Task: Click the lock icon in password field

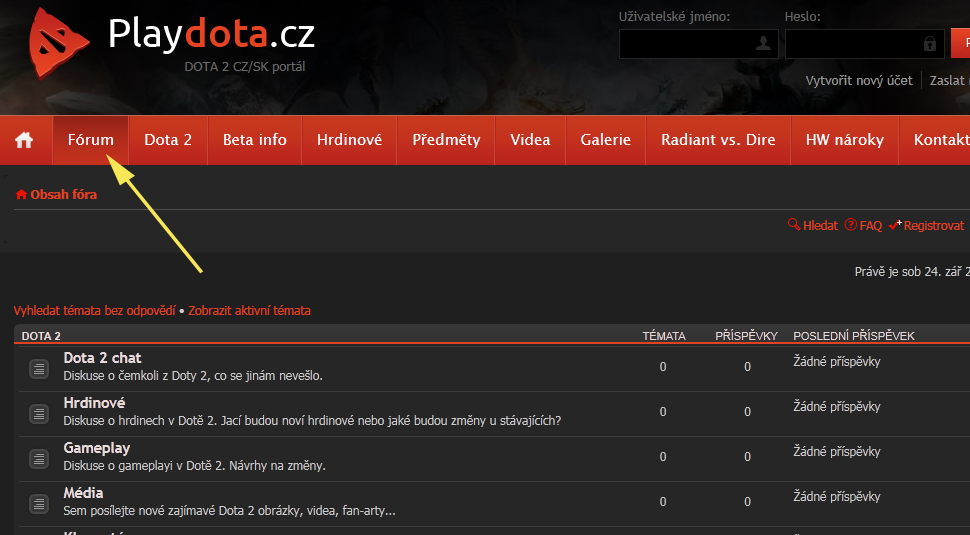Action: [x=929, y=43]
